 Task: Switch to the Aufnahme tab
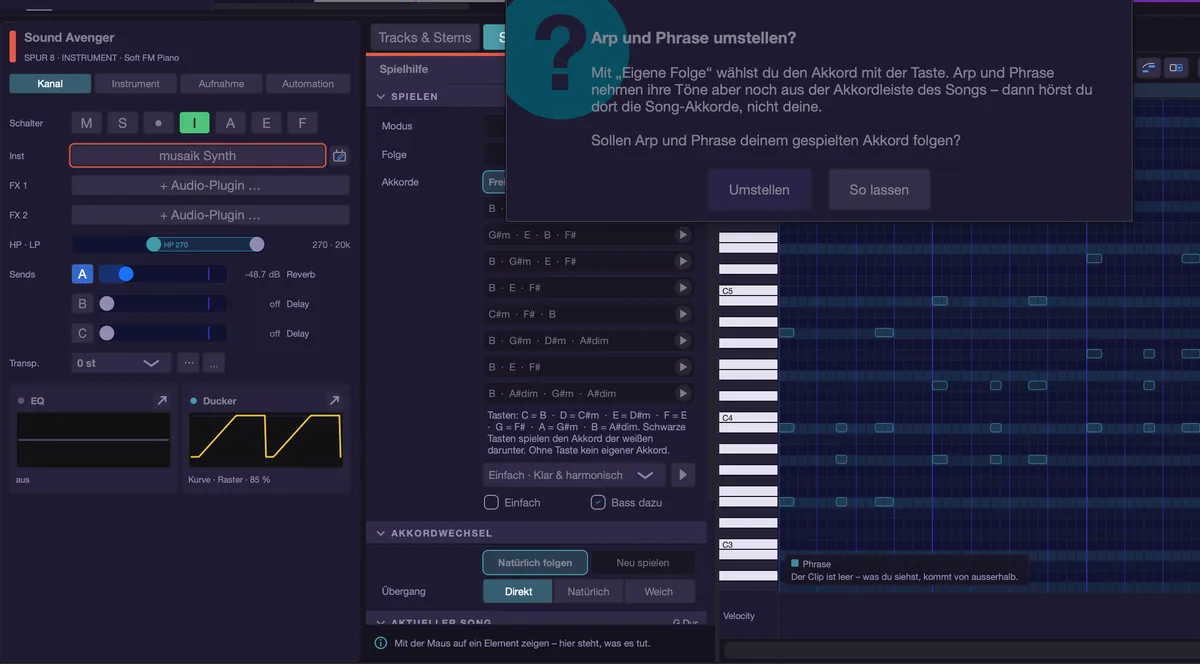point(222,84)
